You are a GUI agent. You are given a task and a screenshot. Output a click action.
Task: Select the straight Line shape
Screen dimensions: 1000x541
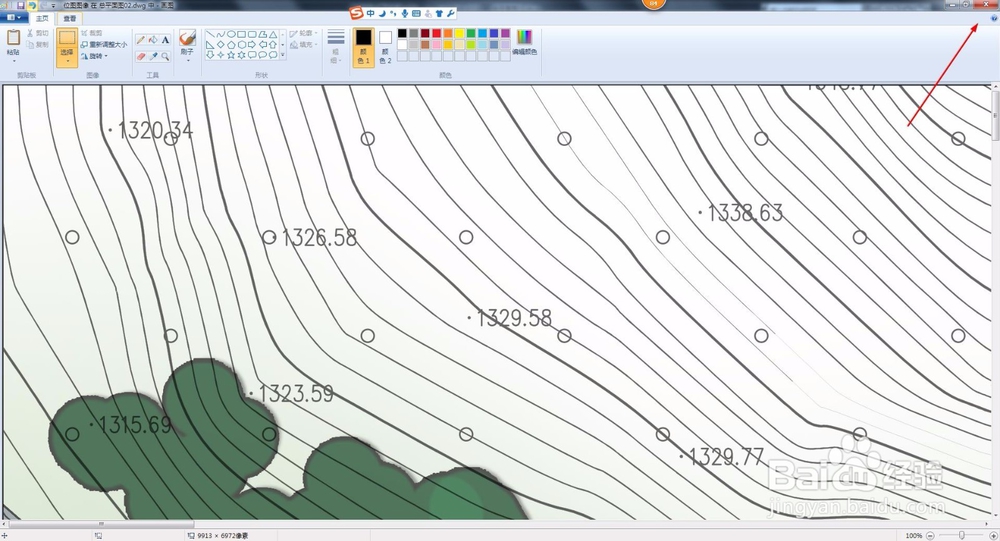(x=210, y=34)
